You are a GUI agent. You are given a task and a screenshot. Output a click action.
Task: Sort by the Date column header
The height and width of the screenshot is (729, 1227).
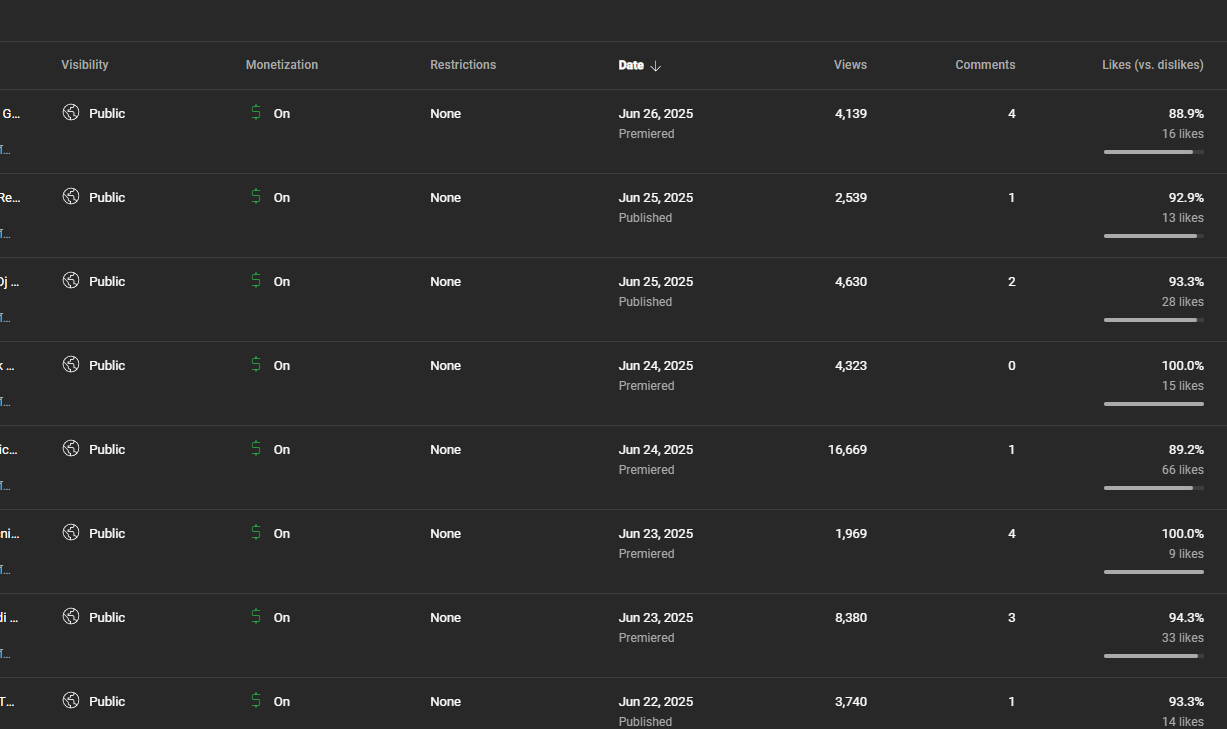(x=631, y=65)
